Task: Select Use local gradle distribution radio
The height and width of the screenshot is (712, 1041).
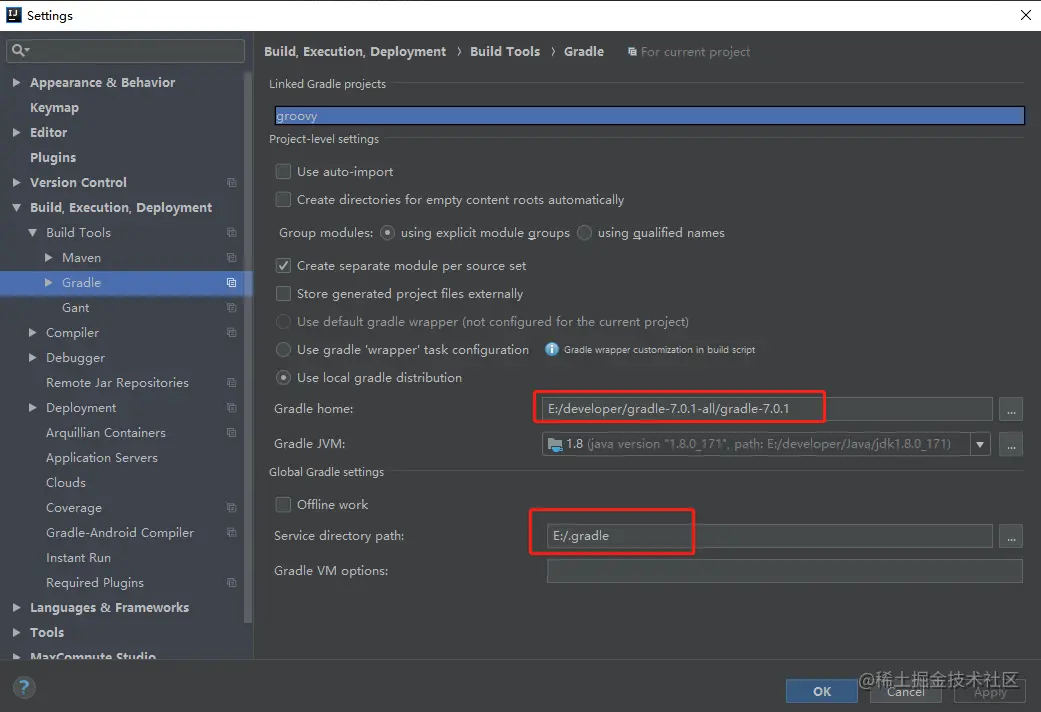Action: [x=283, y=377]
